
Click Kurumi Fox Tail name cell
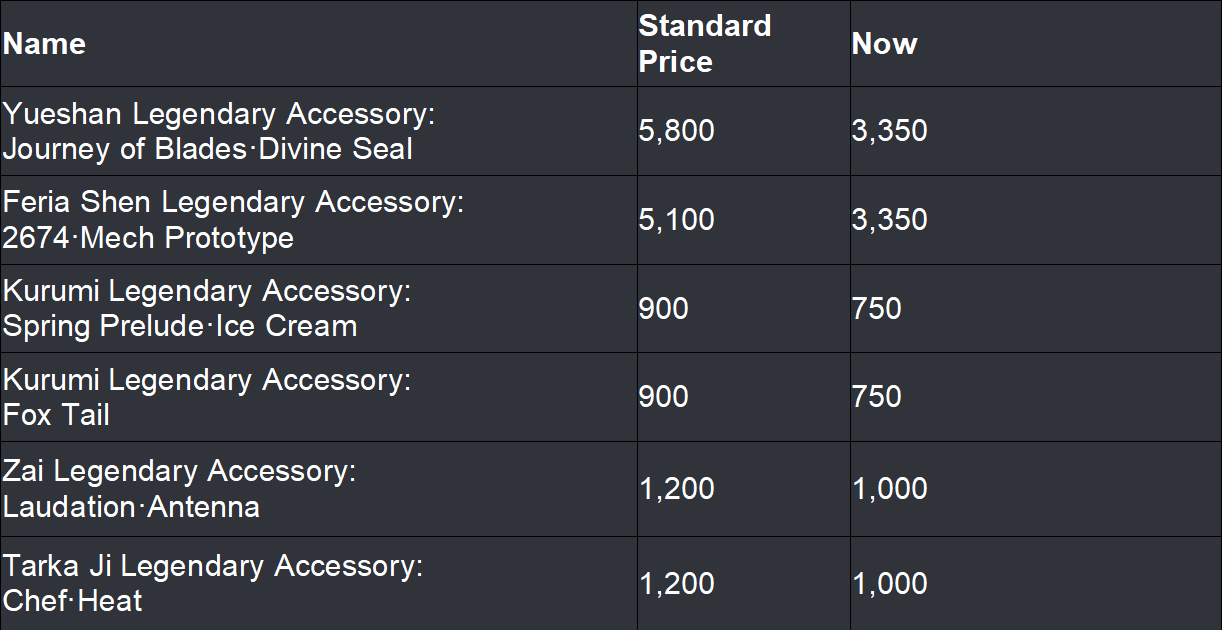pos(207,397)
